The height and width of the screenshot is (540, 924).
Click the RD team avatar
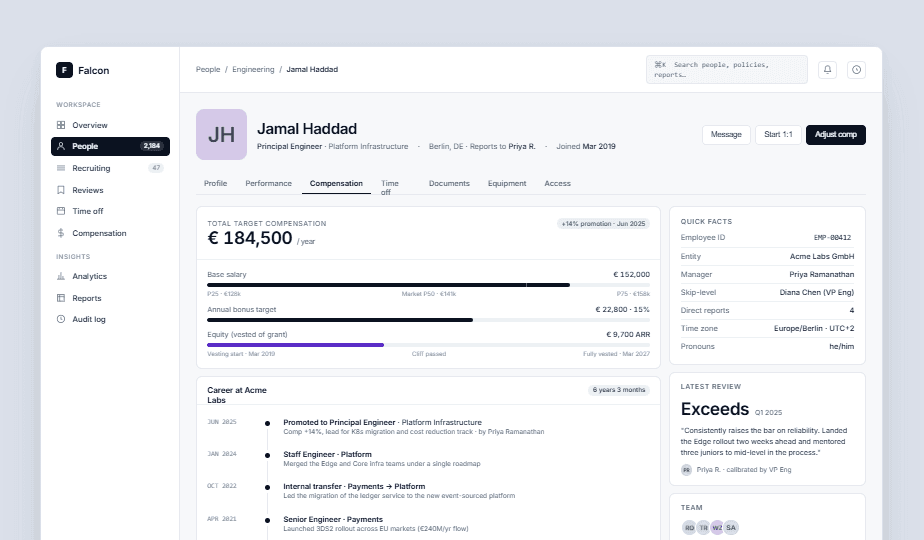pyautogui.click(x=689, y=528)
